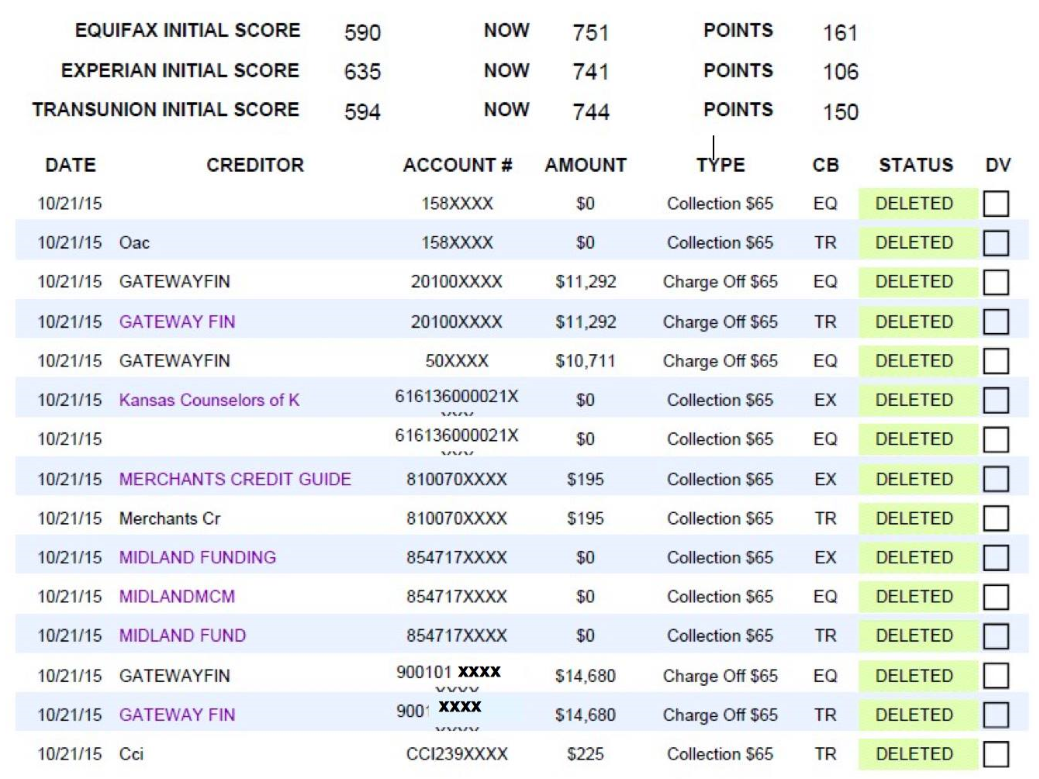
Task: Click the DATE column header
Action: pos(71,165)
